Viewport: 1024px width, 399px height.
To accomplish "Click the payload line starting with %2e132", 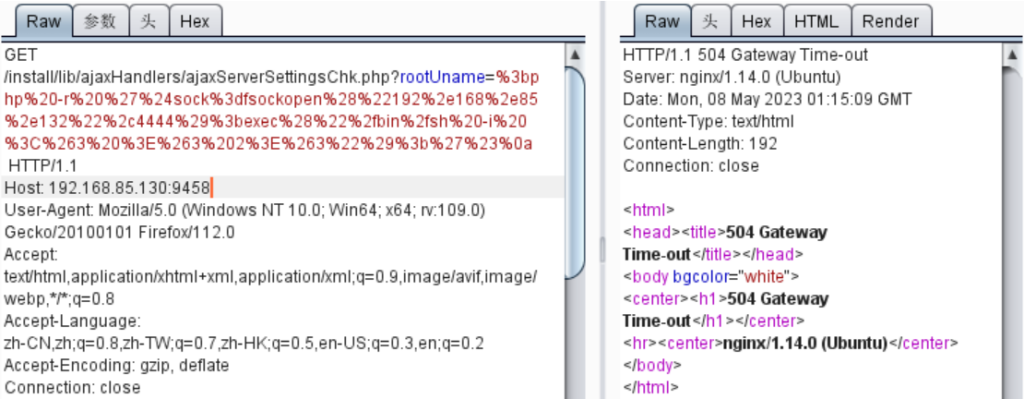I will [x=266, y=122].
